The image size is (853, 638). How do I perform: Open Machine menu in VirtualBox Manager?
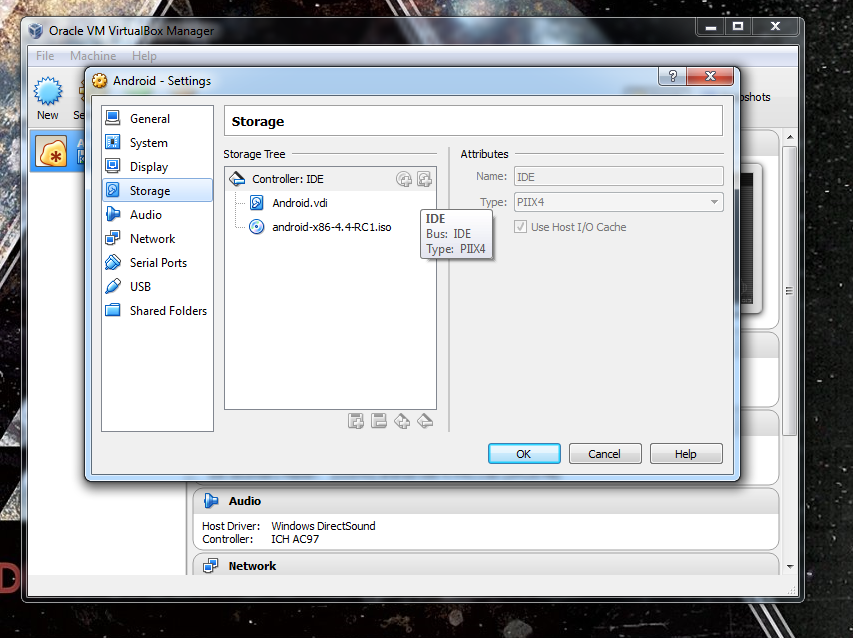[x=93, y=56]
